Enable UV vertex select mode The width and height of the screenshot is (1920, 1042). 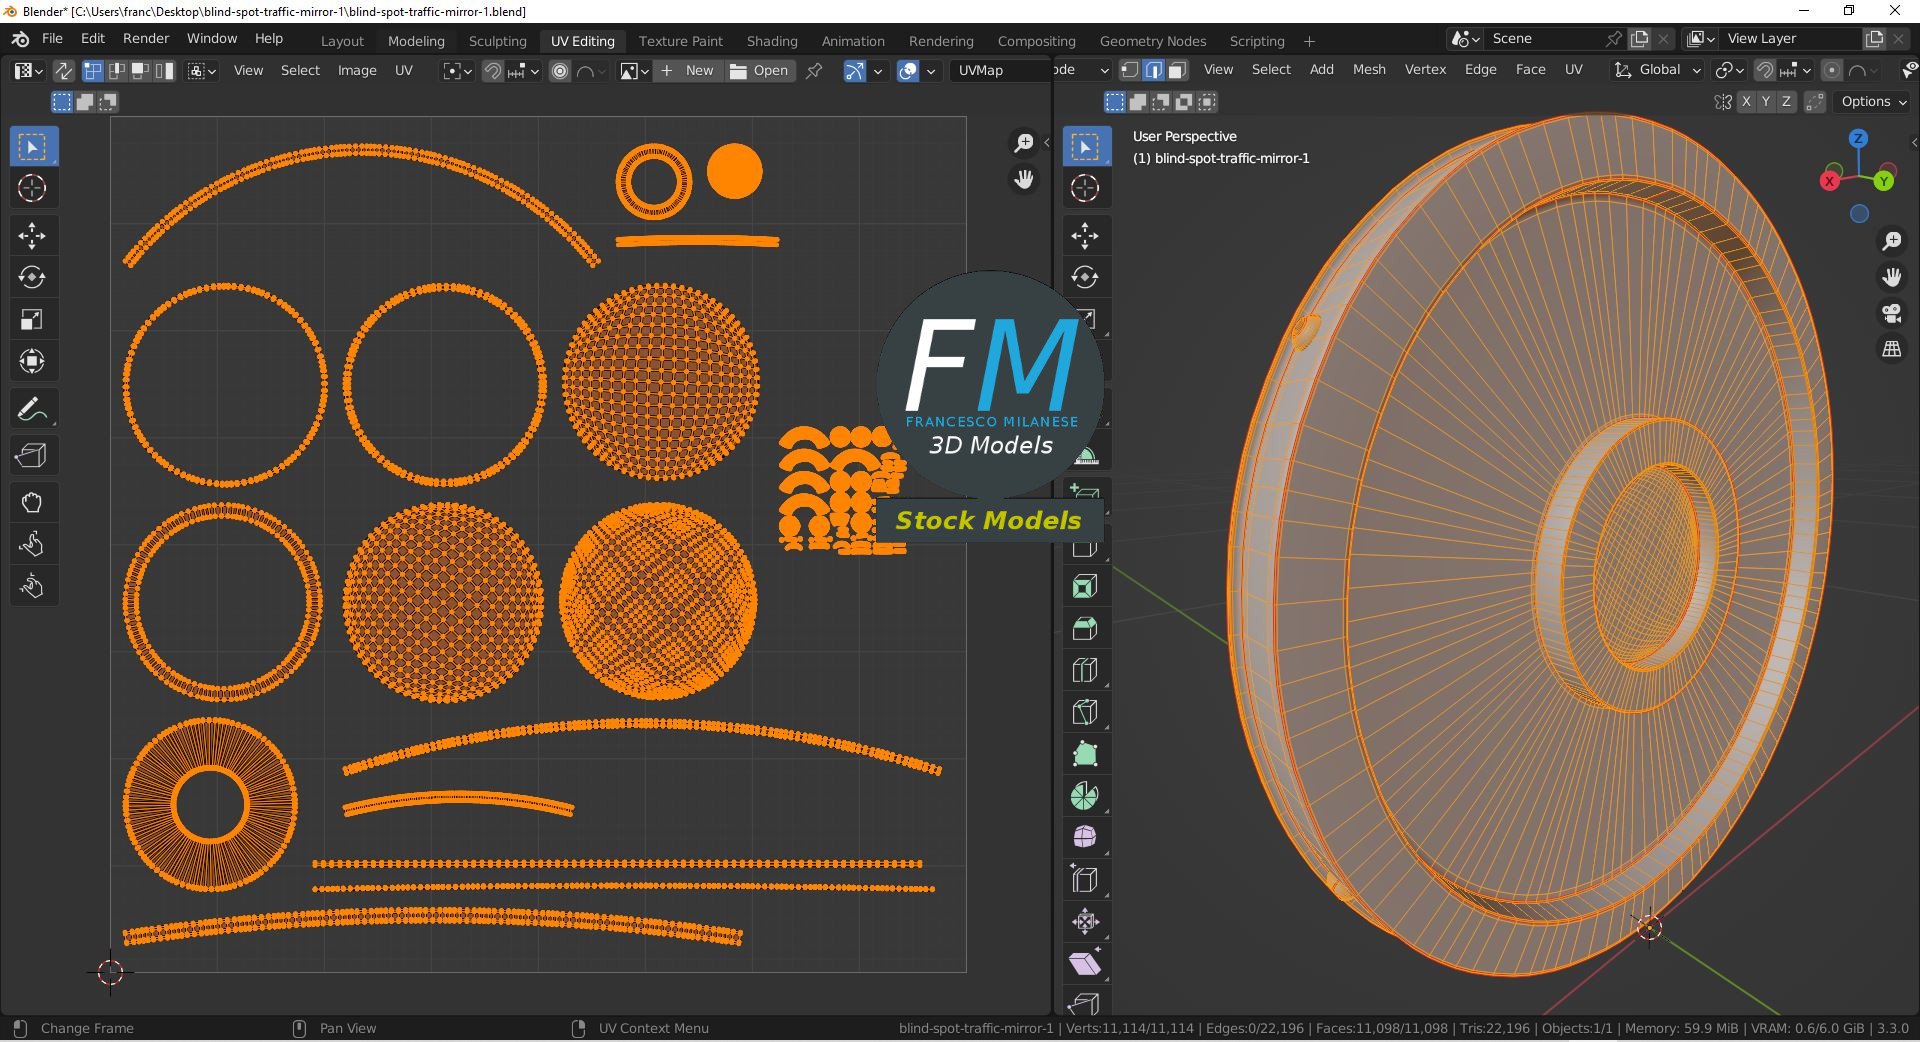92,71
